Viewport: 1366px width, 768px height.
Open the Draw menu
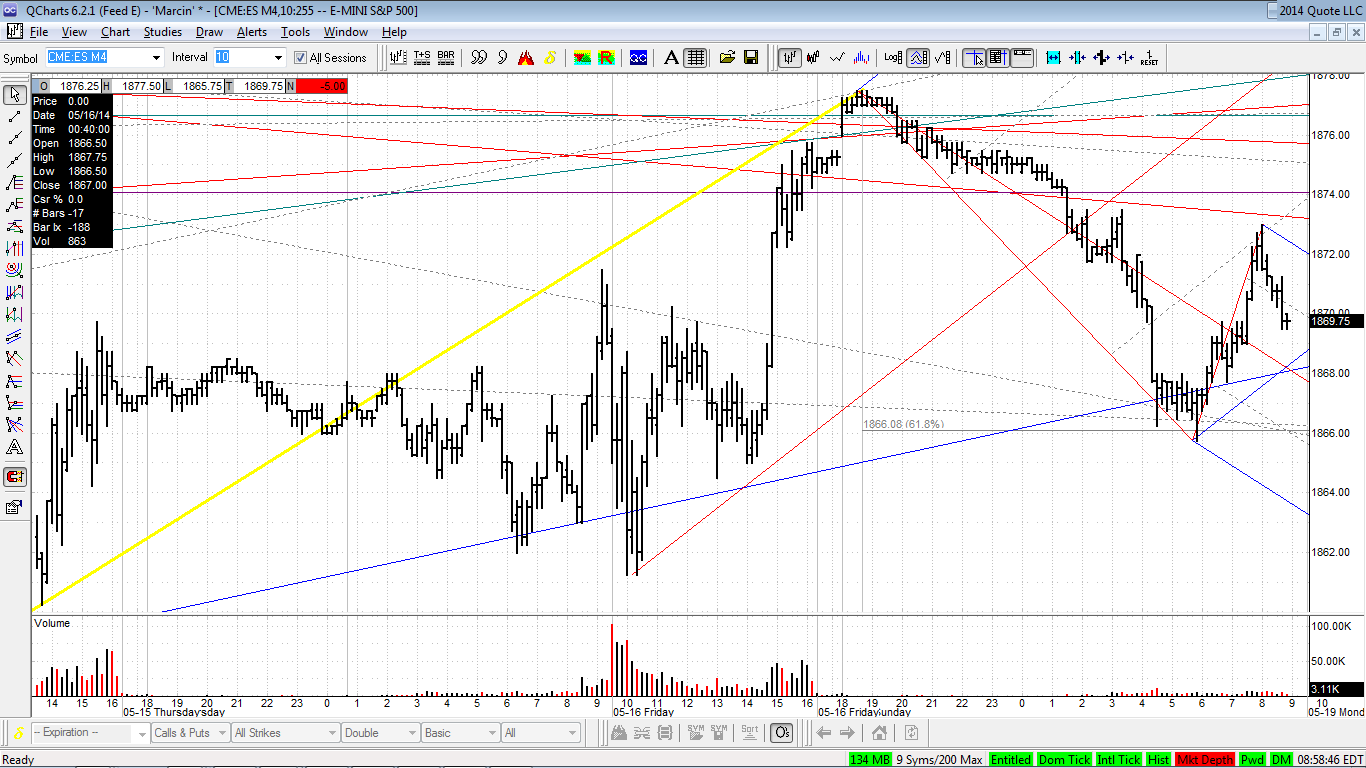pyautogui.click(x=209, y=32)
